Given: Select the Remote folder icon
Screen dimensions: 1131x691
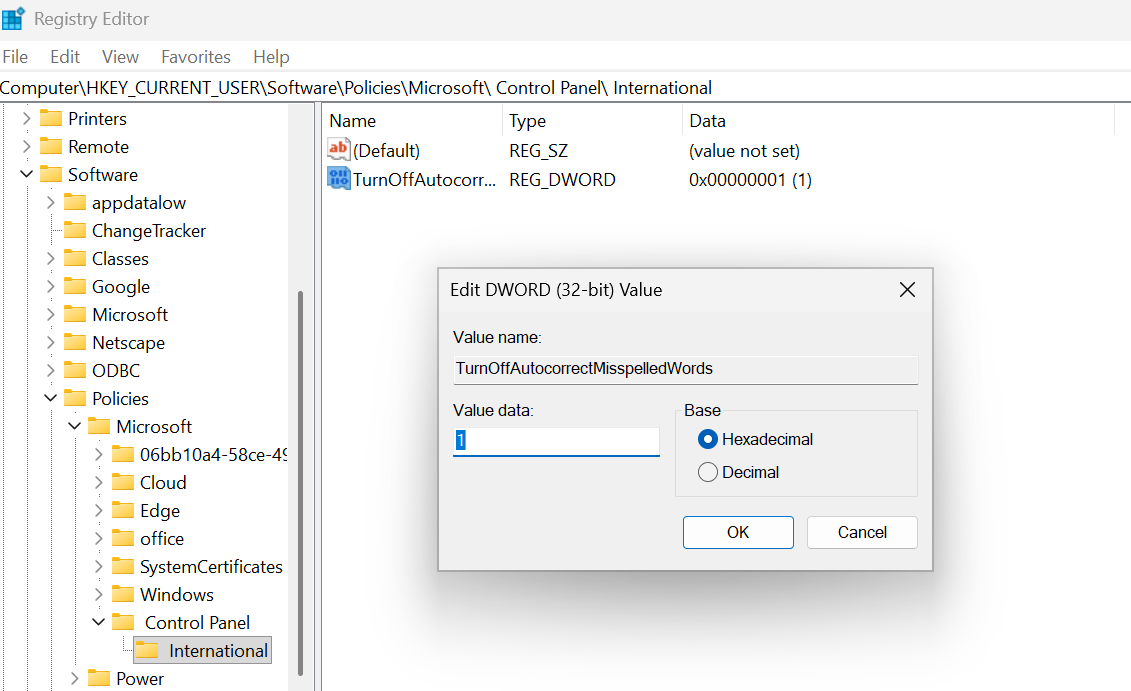Looking at the screenshot, I should coord(50,146).
